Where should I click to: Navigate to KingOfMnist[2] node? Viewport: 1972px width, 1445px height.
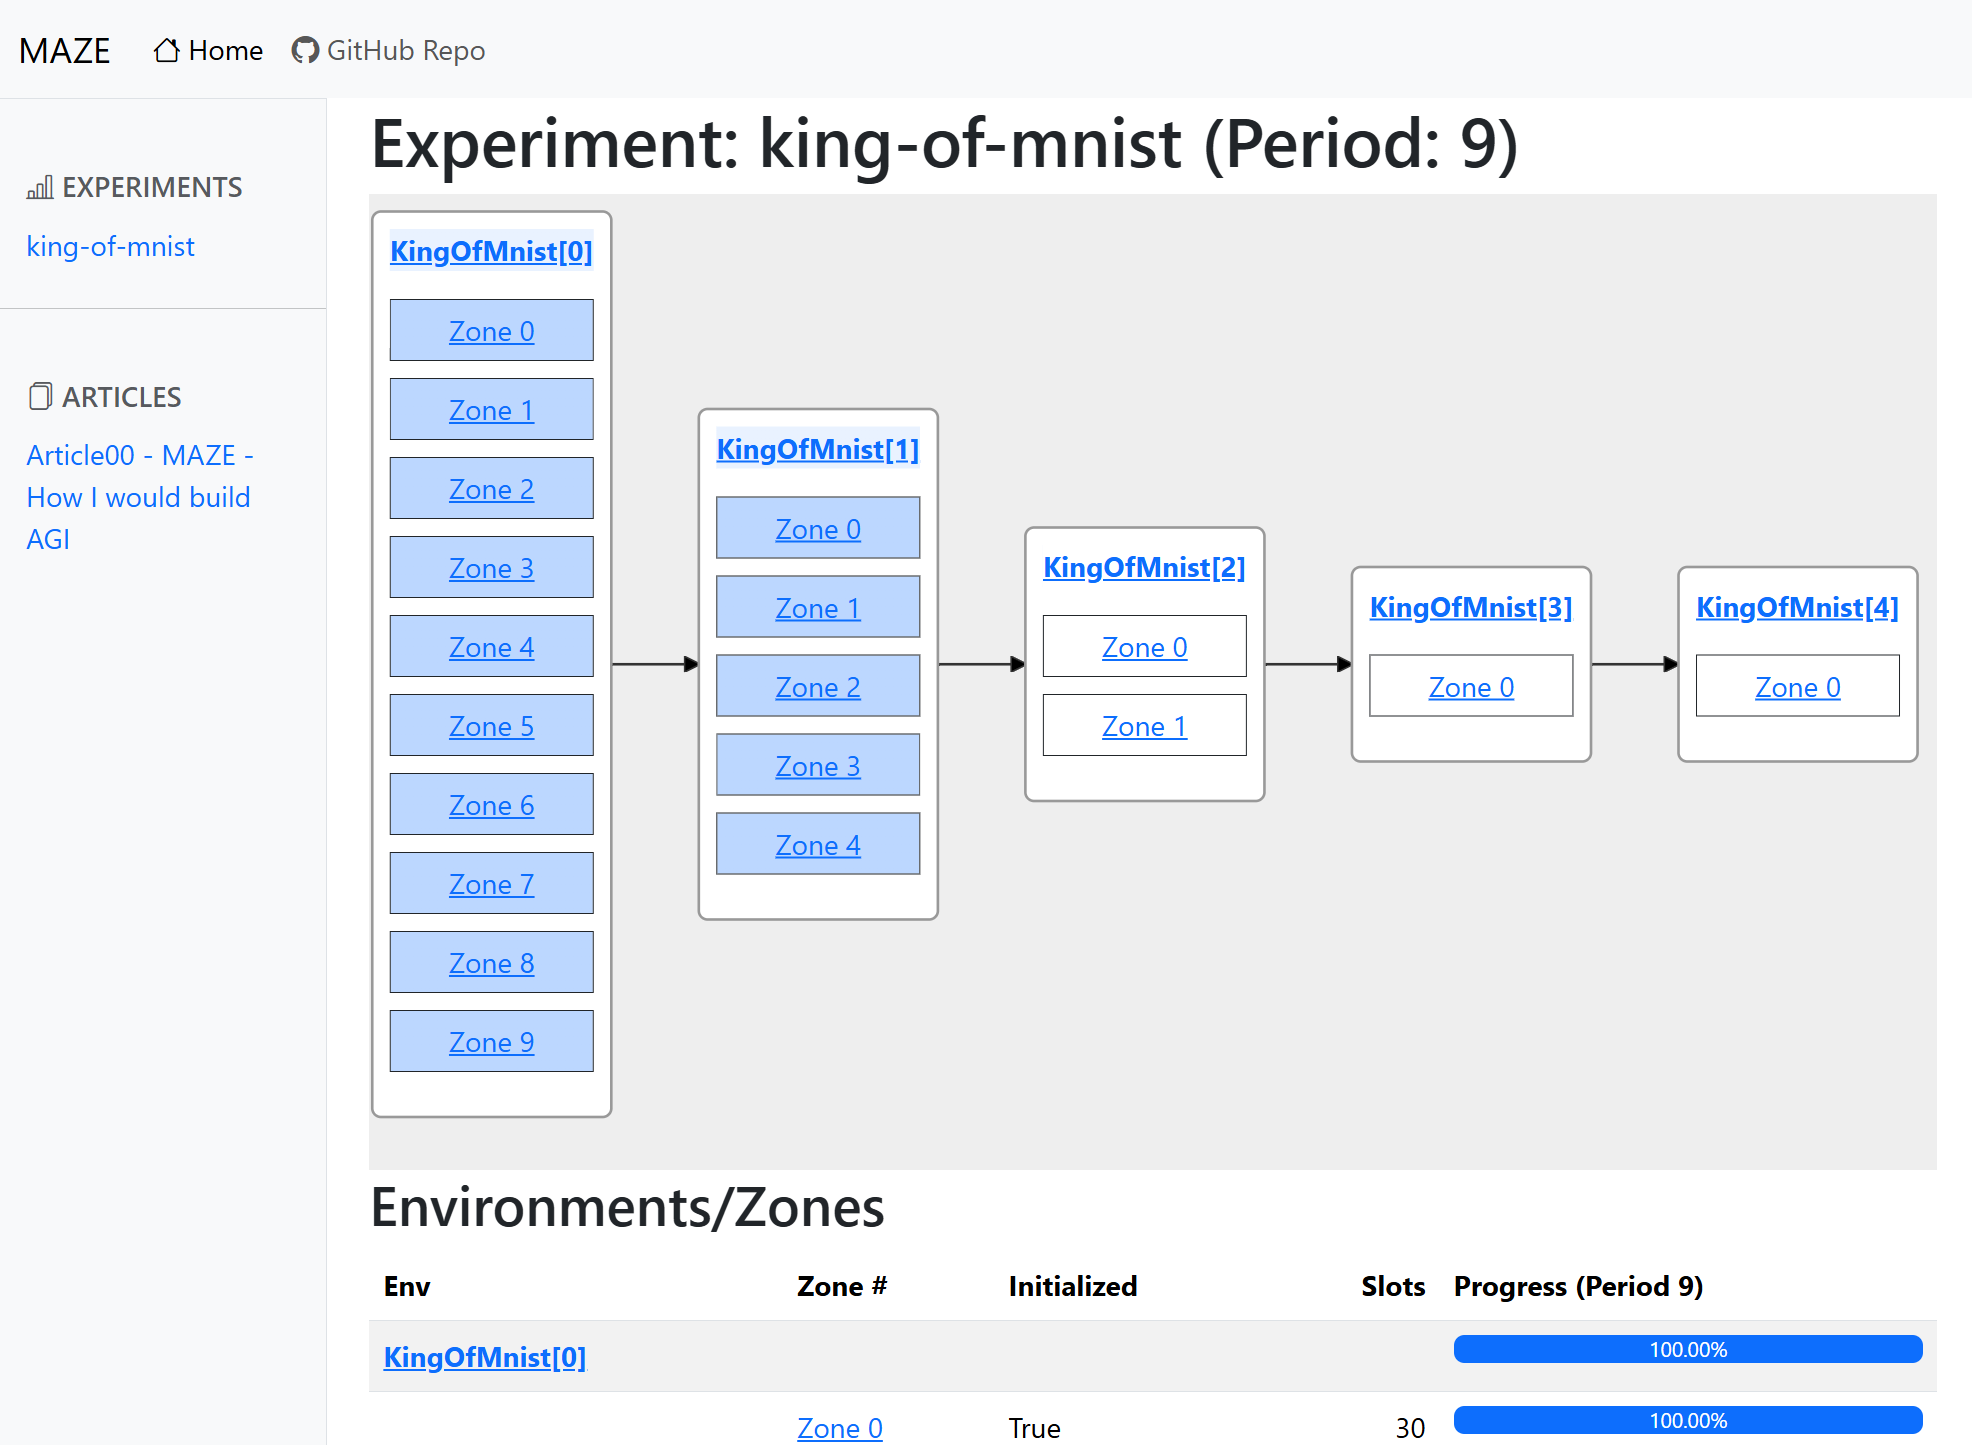pos(1145,566)
